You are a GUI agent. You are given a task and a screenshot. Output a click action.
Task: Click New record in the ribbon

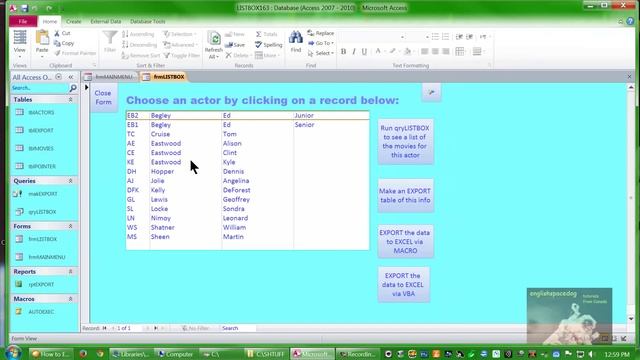pos(235,34)
